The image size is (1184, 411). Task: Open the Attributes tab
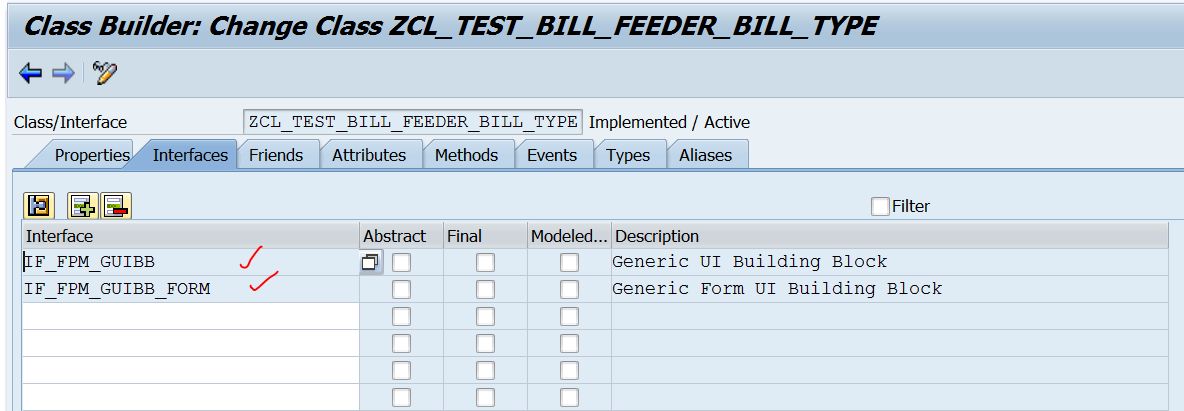(x=369, y=155)
